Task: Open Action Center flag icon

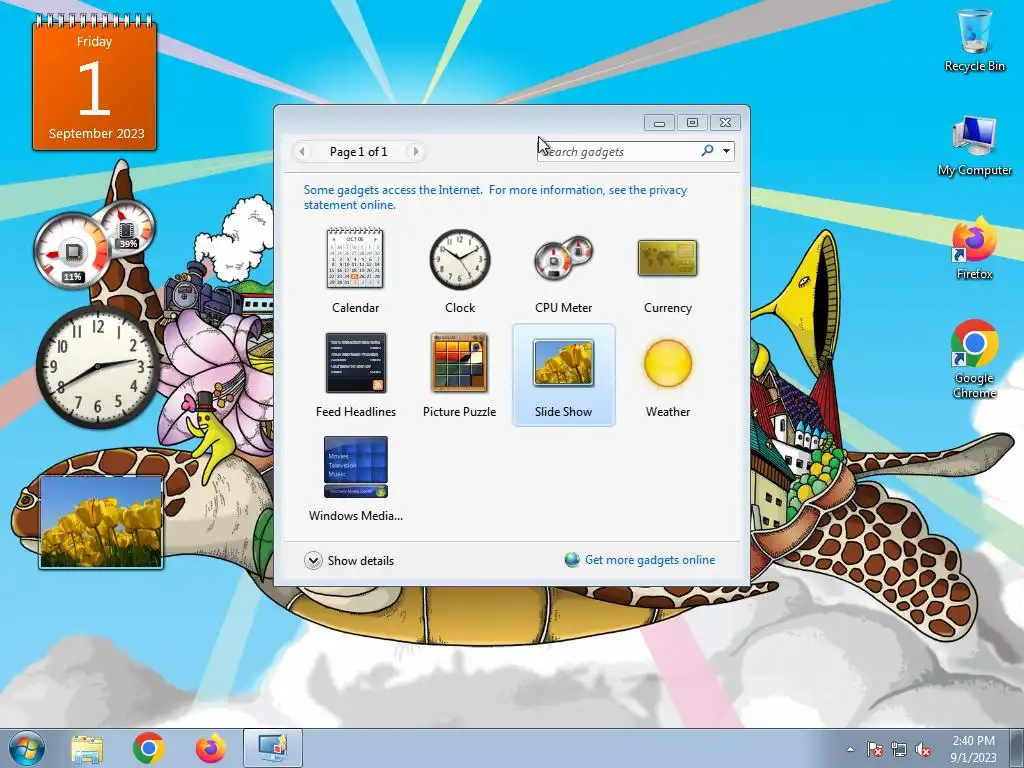Action: [x=874, y=749]
